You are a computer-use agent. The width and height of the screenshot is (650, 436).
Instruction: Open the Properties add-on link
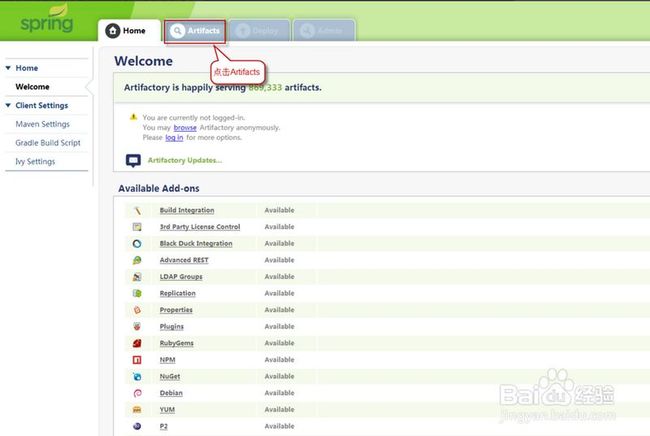pyautogui.click(x=176, y=310)
